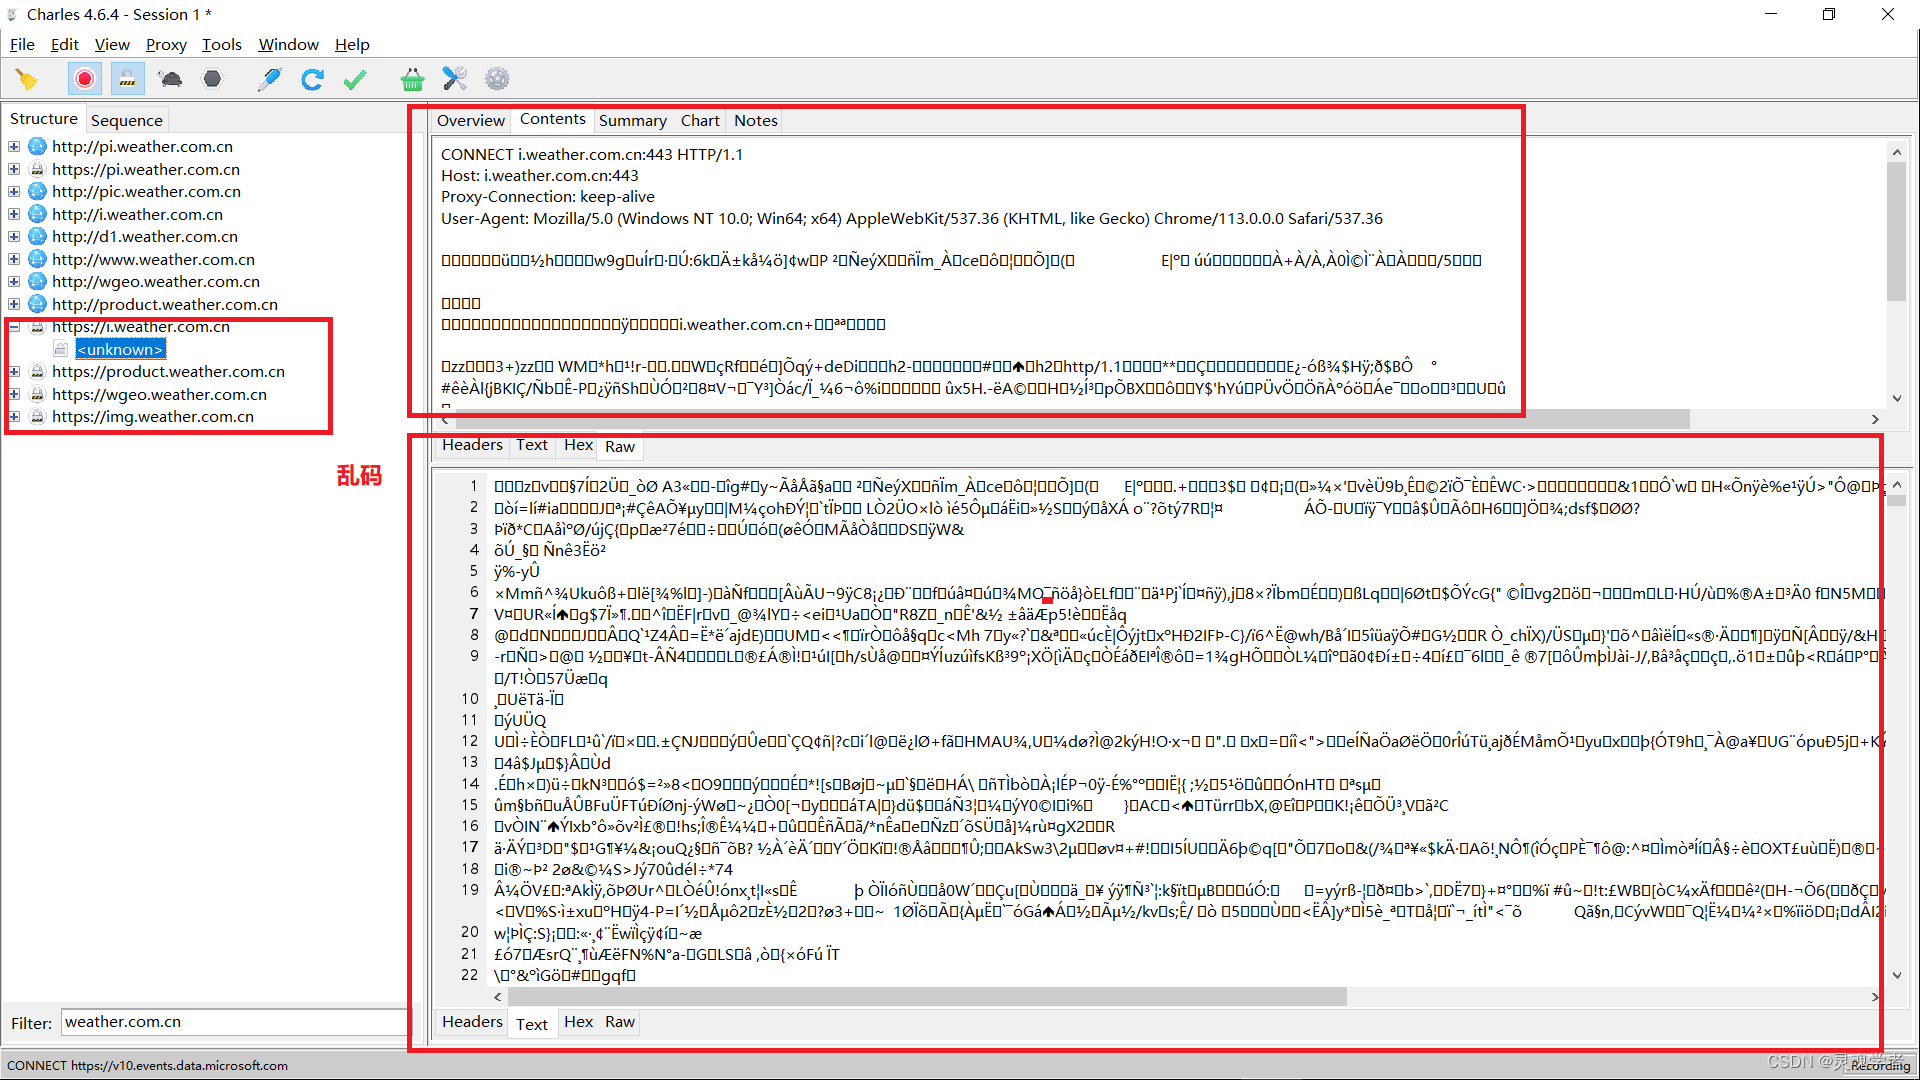The image size is (1920, 1080).
Task: Click the Compose pen icon
Action: click(269, 79)
